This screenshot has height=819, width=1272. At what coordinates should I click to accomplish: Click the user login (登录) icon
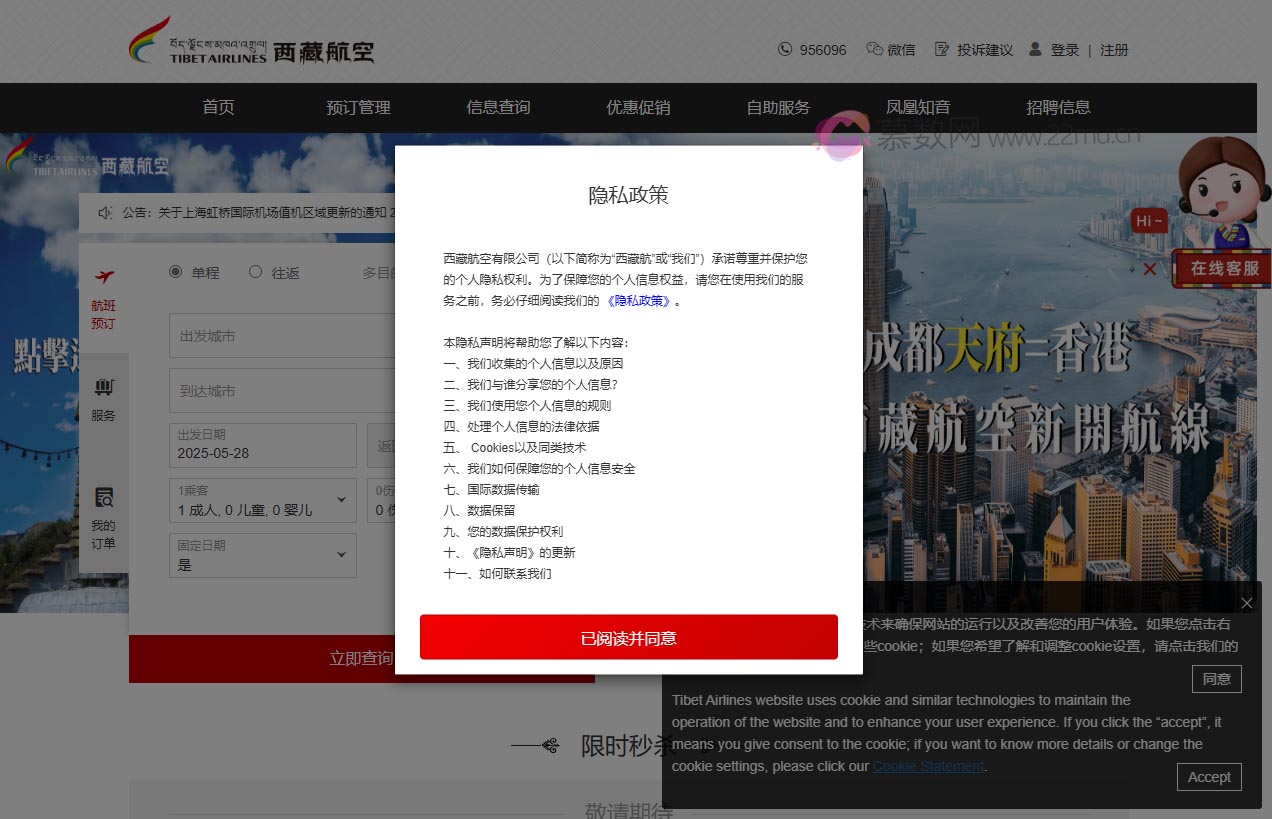[x=1035, y=49]
